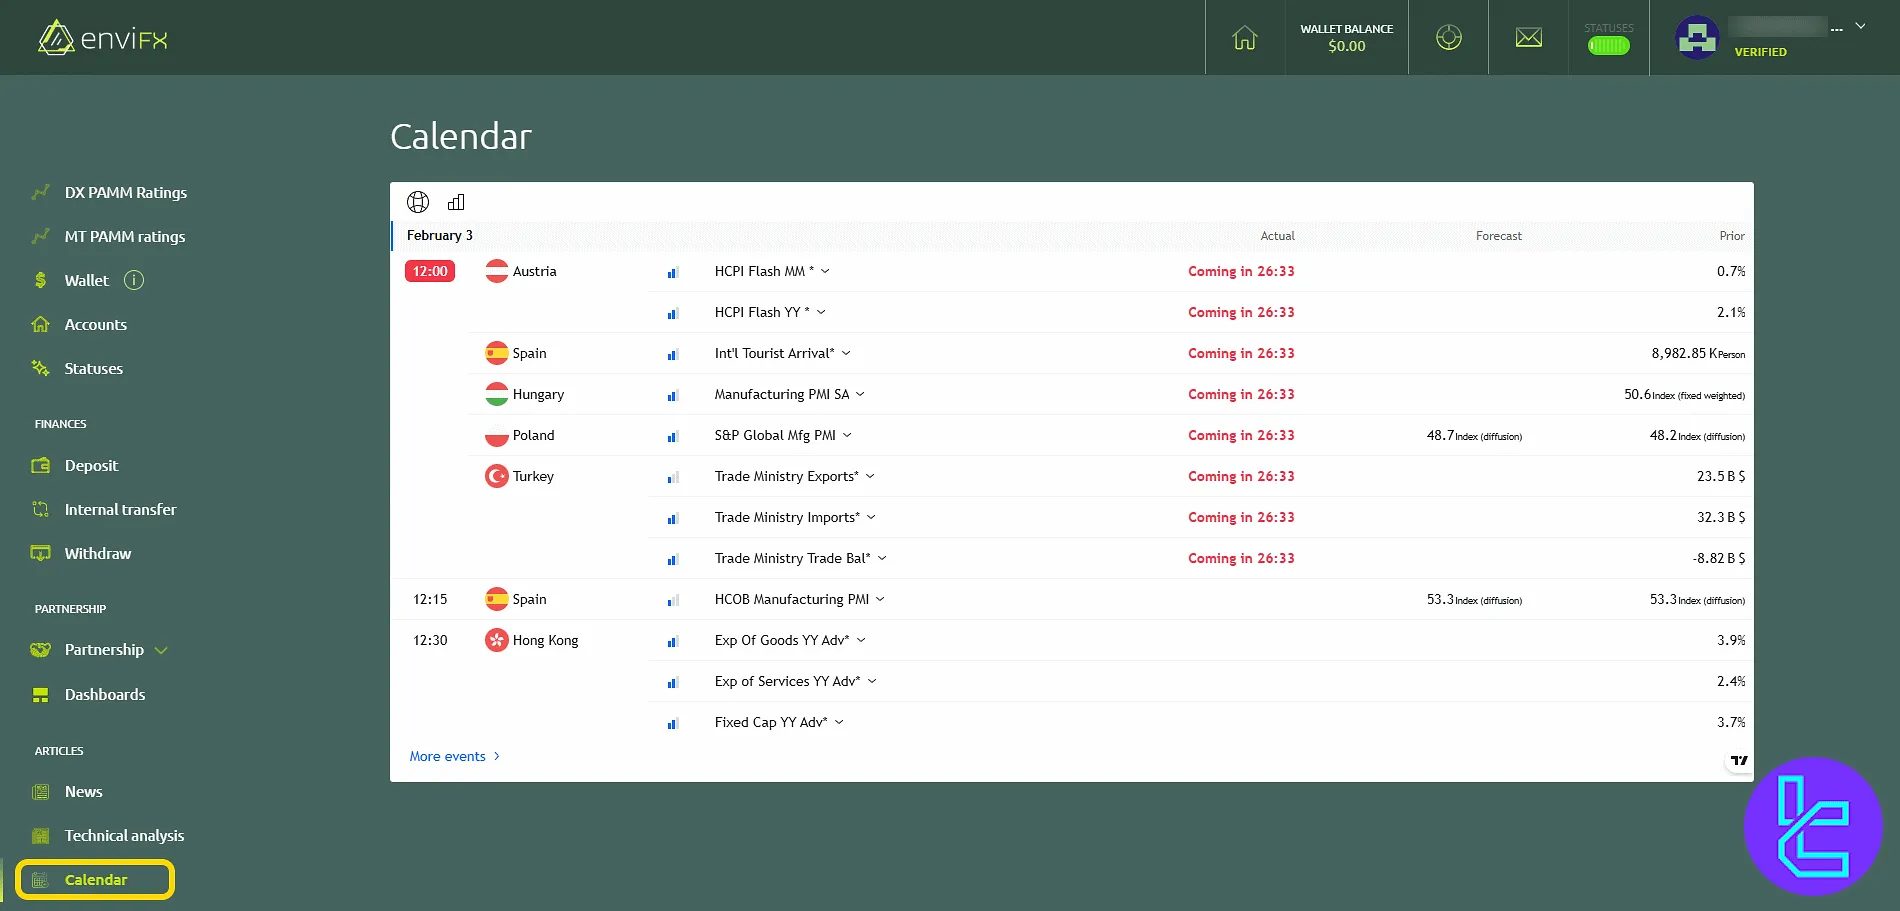The height and width of the screenshot is (911, 1900).
Task: Select the Accounts icon in sidebar
Action: click(x=40, y=324)
